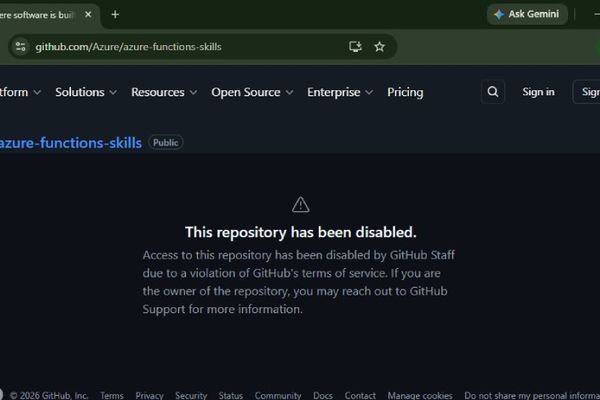Open GitHub search with magnifier icon
This screenshot has height=400, width=600.
493,92
